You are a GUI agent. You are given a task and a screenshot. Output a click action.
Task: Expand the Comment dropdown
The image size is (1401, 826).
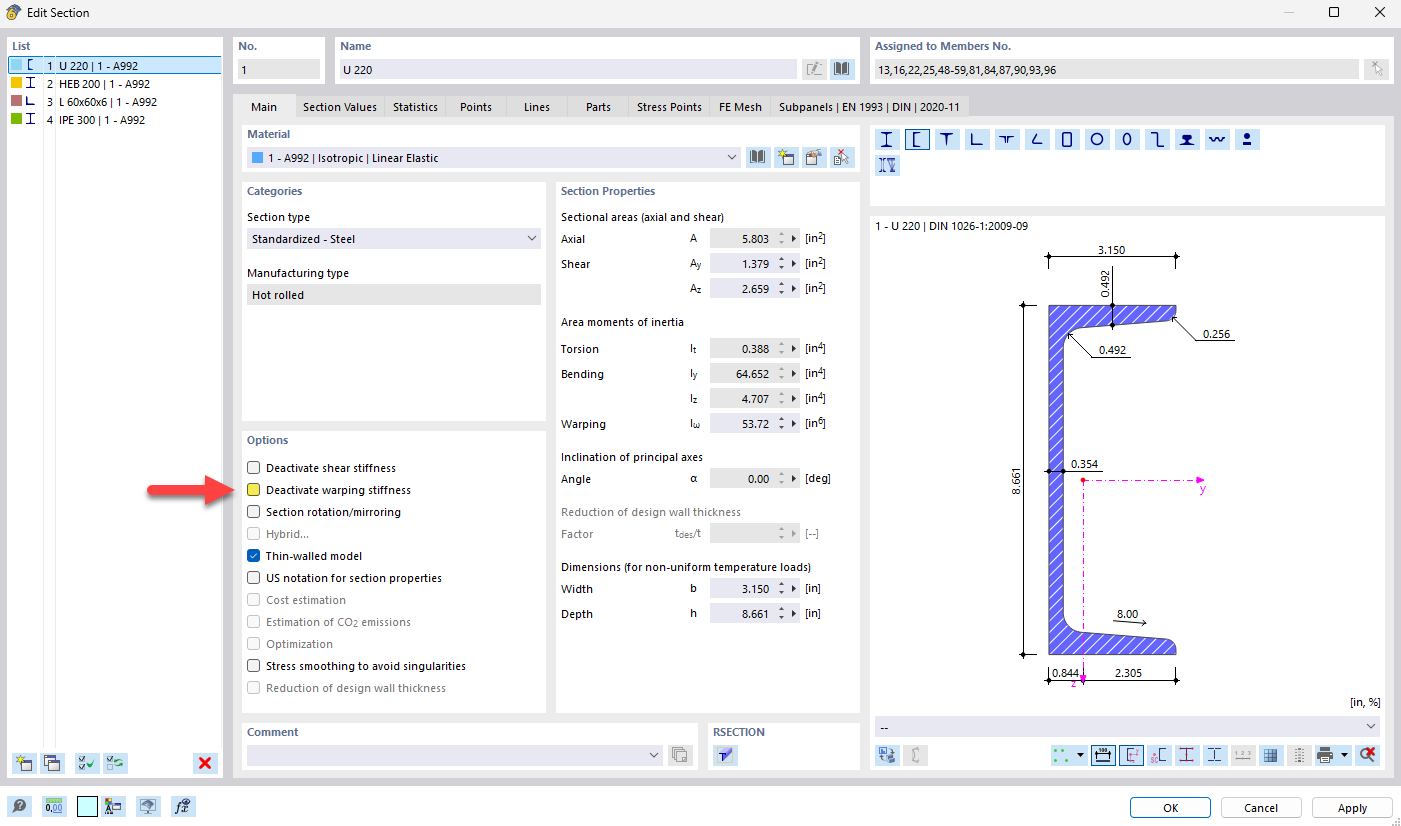(655, 755)
